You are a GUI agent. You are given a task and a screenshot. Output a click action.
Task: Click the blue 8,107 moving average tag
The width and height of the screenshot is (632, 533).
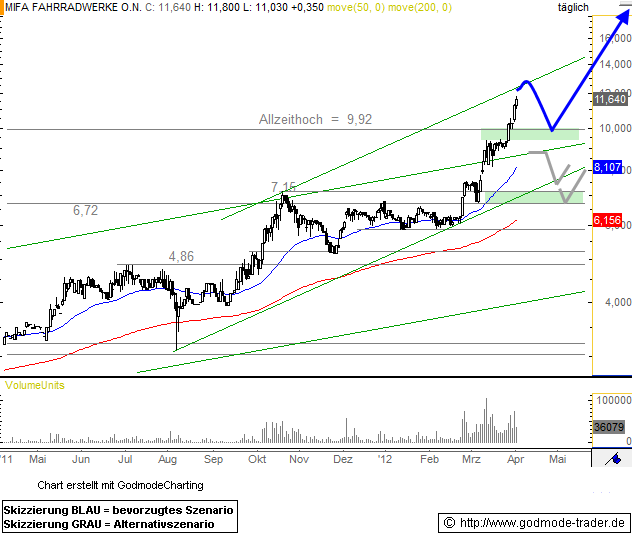(x=609, y=167)
